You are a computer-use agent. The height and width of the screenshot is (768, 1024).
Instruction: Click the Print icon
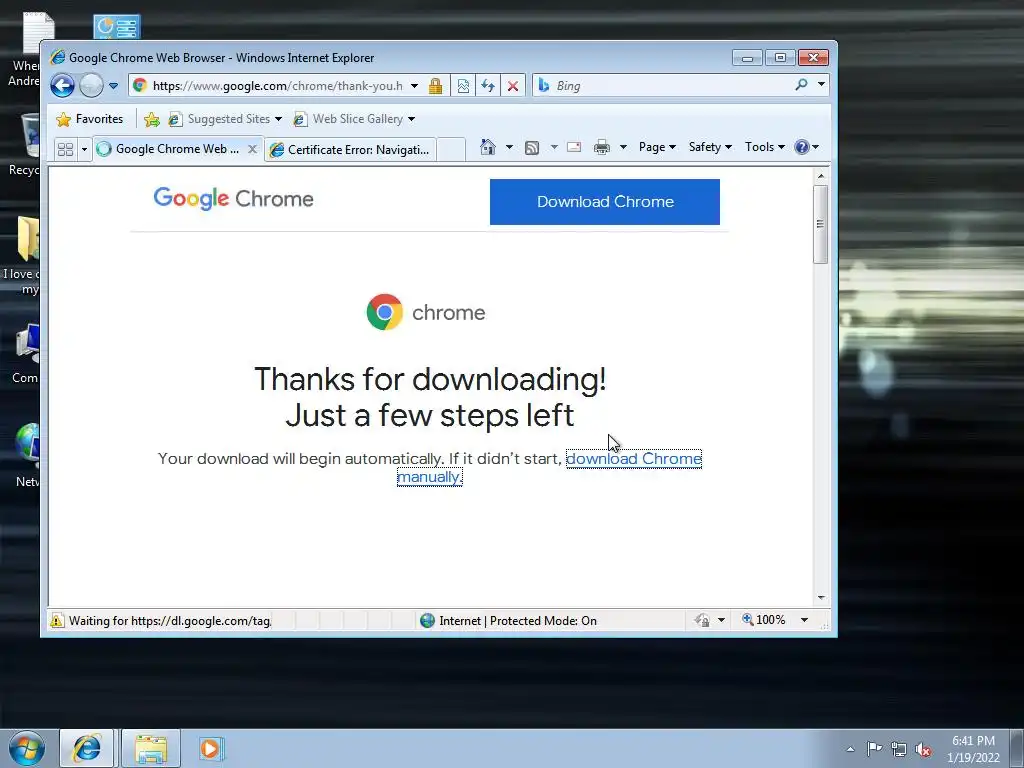click(x=601, y=147)
